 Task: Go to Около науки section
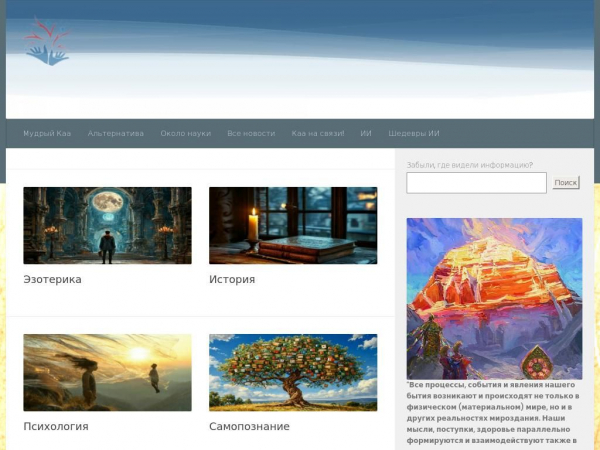click(x=186, y=134)
